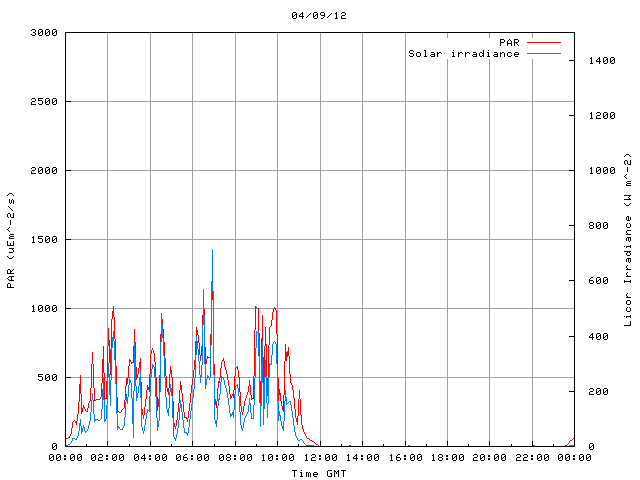Click the Licor Irradiance (W m^-2) axis title

coord(628,240)
